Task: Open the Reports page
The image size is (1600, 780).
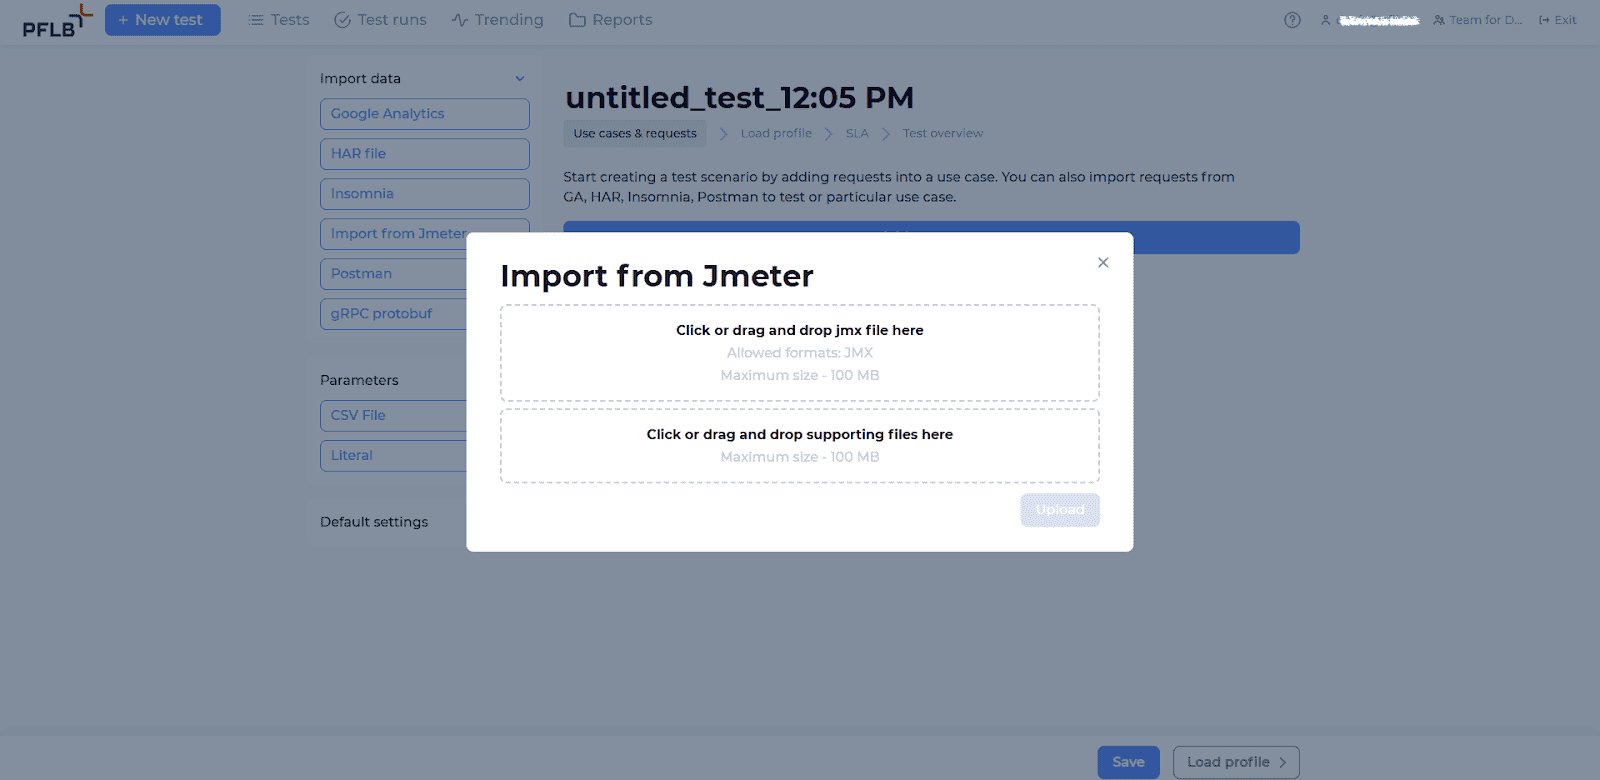Action: click(610, 20)
